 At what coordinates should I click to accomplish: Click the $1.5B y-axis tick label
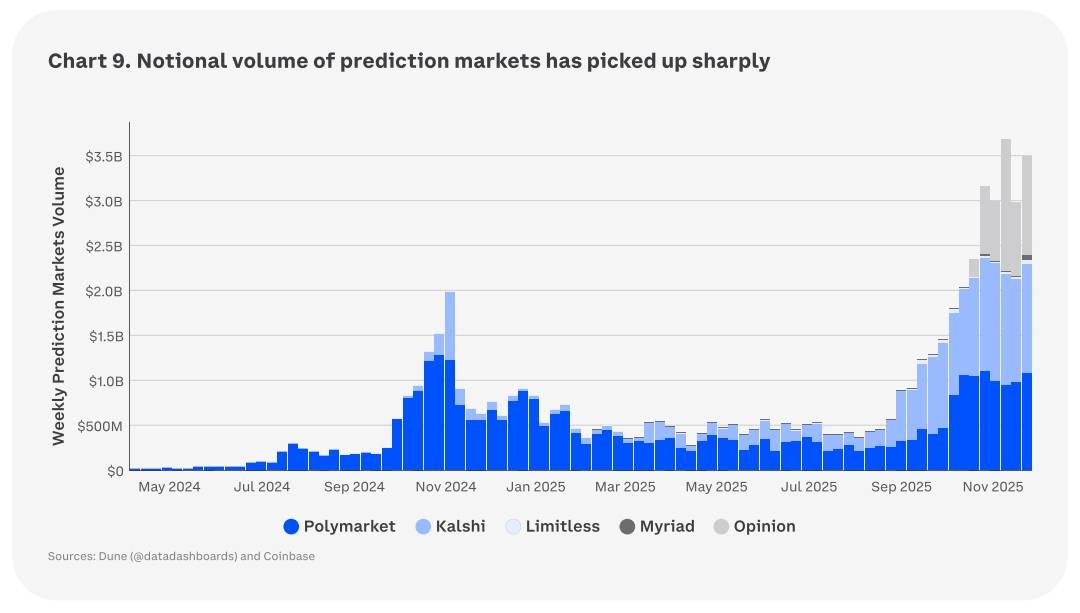pos(104,336)
